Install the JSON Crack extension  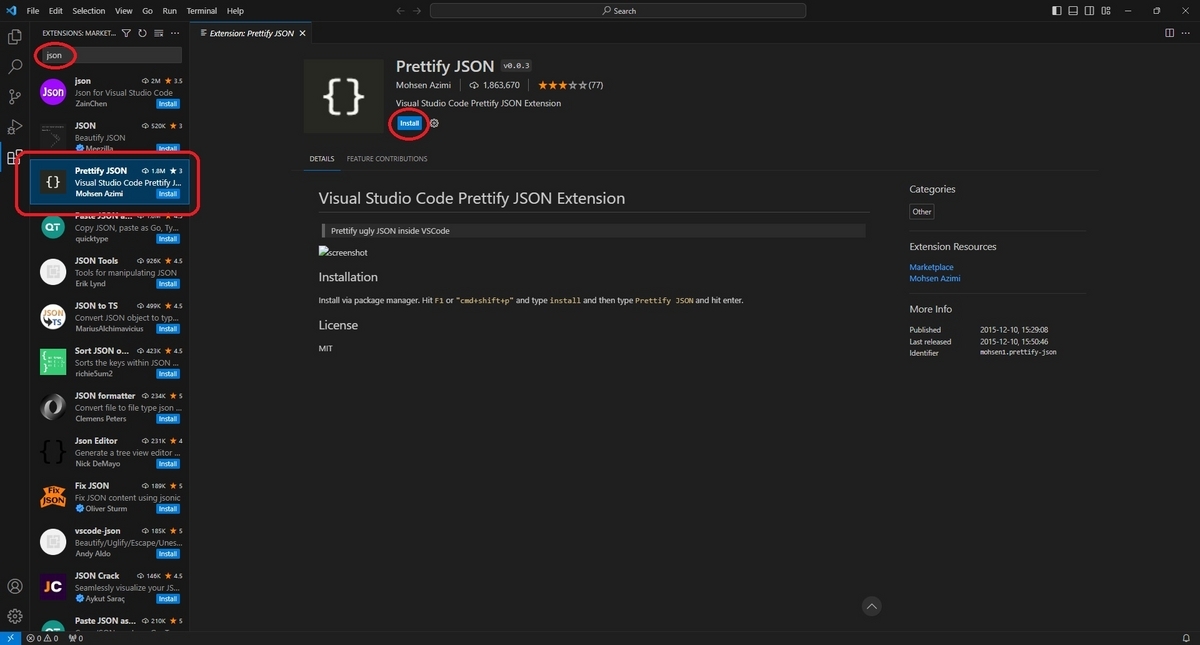[168, 599]
